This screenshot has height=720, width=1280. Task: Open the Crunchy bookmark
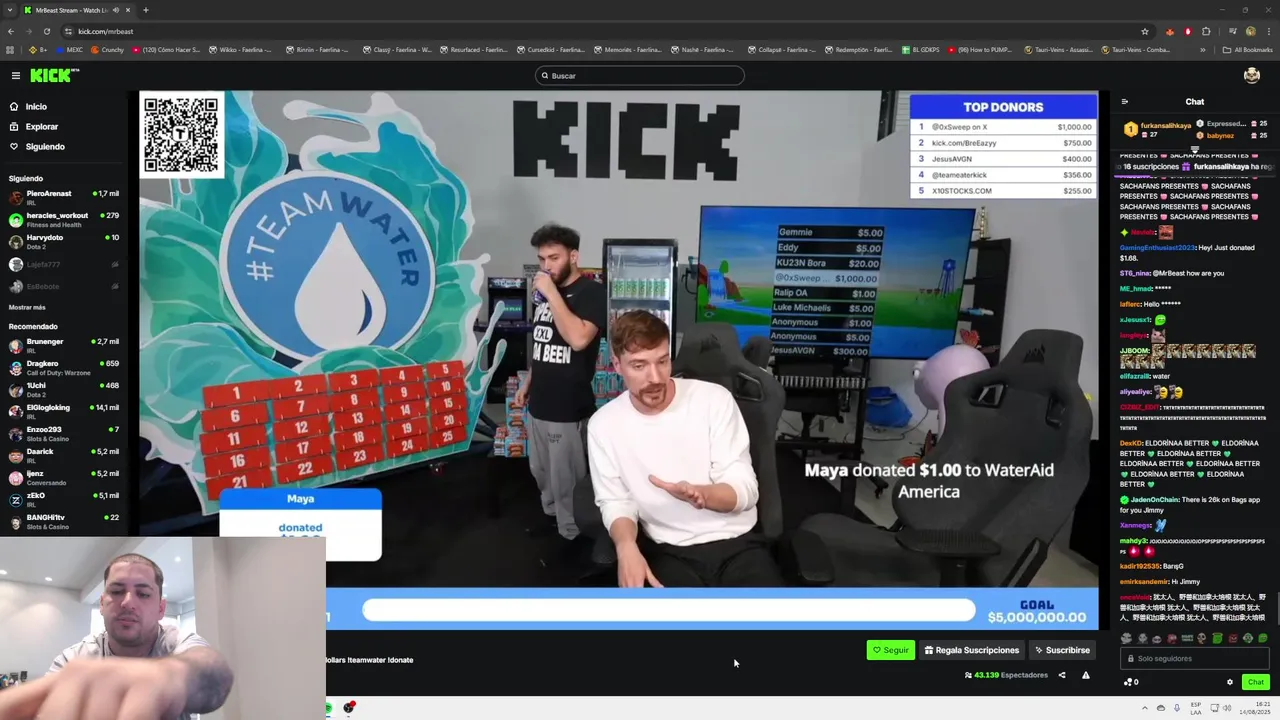click(x=107, y=49)
